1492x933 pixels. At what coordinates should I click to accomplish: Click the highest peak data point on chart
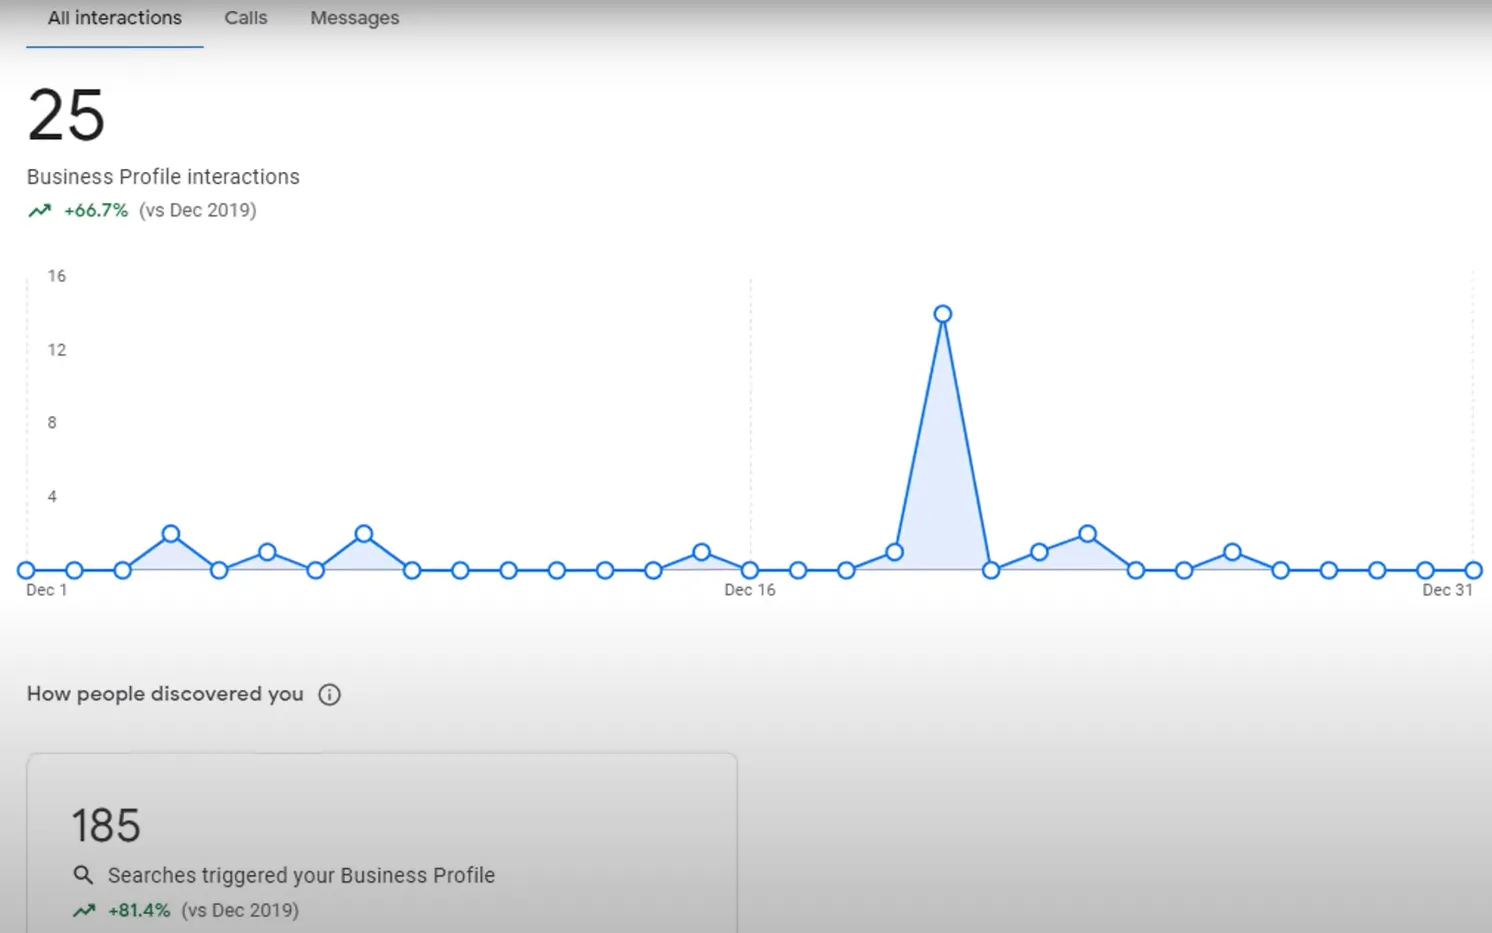click(x=942, y=314)
